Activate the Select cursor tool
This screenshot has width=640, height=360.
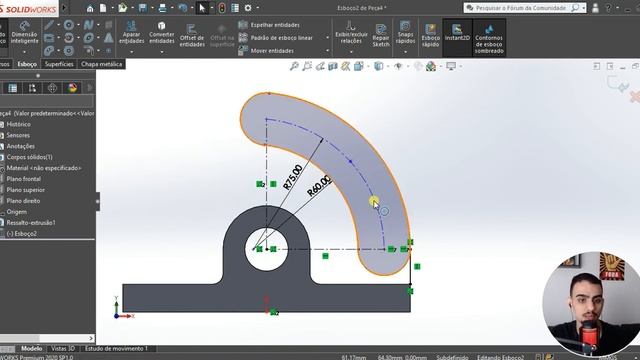[202, 8]
